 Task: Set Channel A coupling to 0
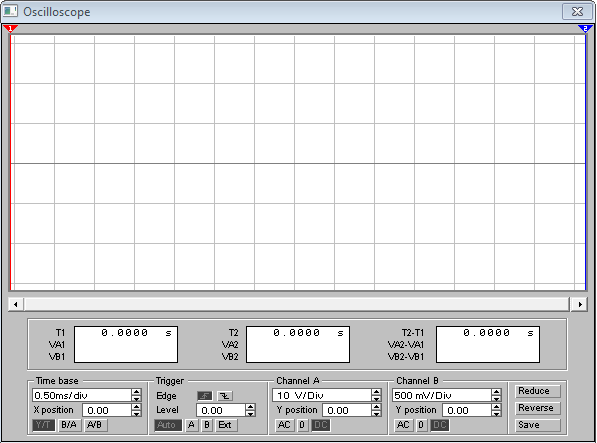point(302,425)
